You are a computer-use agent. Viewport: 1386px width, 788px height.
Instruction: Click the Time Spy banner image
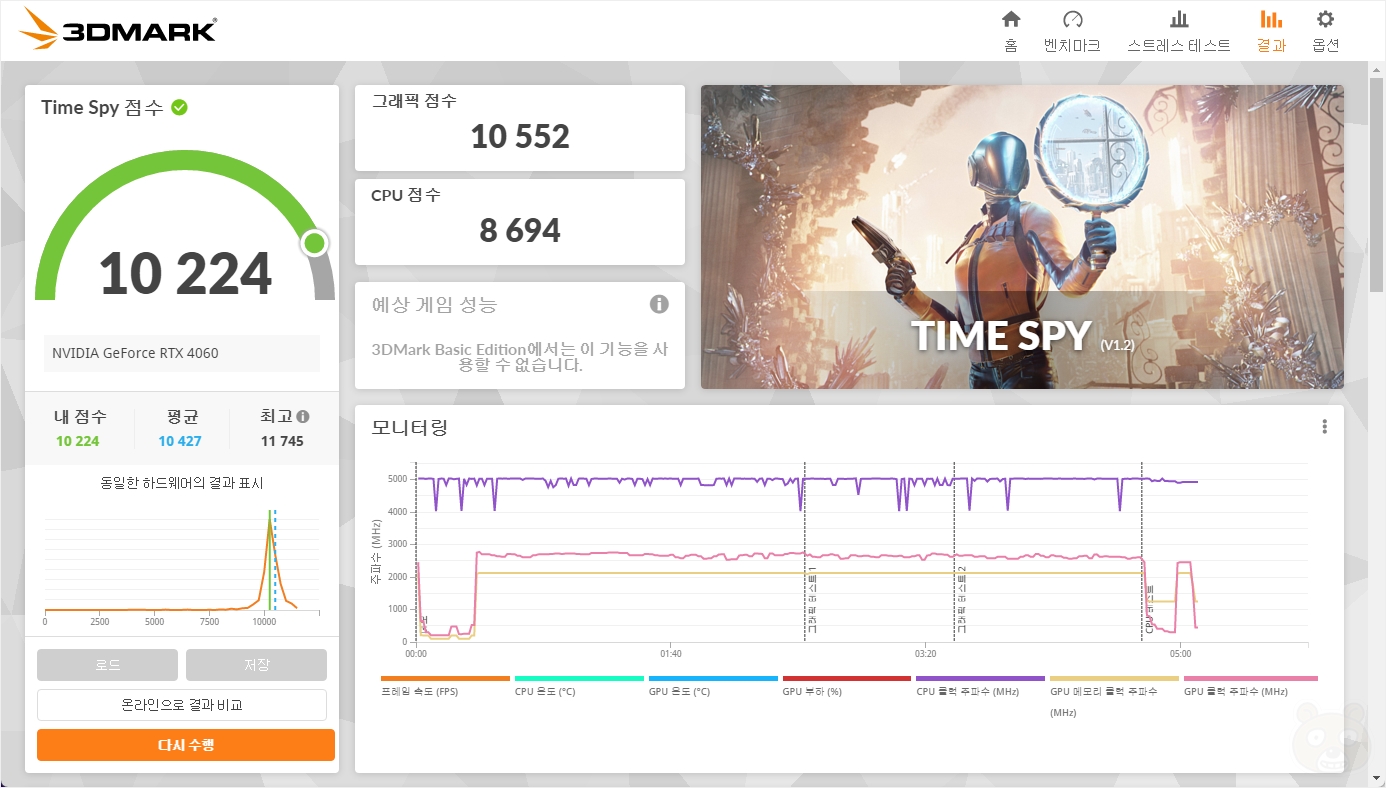pos(1022,237)
